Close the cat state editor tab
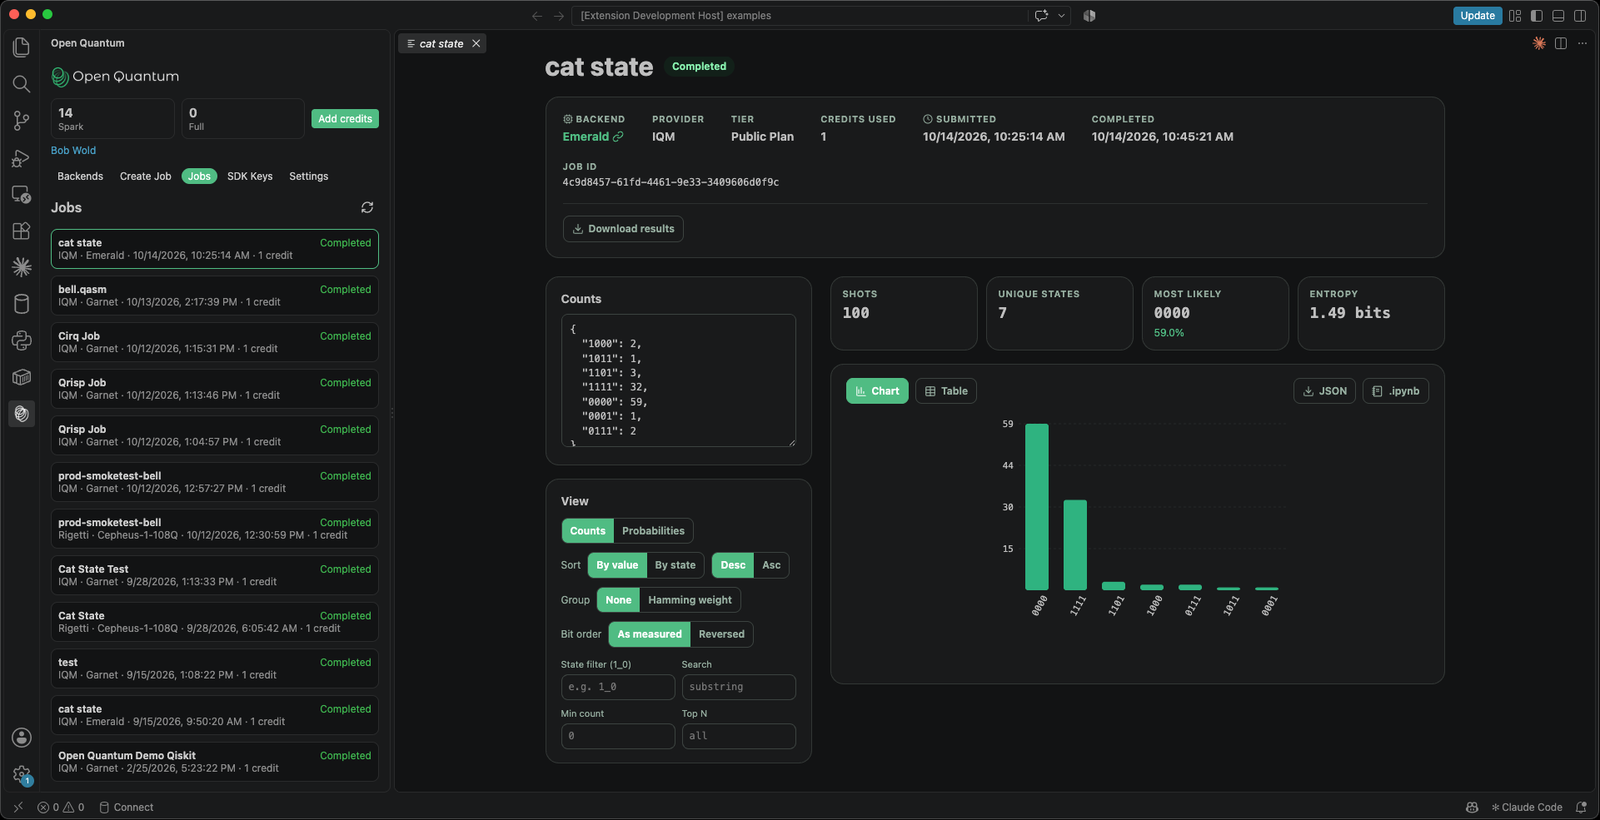This screenshot has width=1600, height=820. tap(476, 44)
